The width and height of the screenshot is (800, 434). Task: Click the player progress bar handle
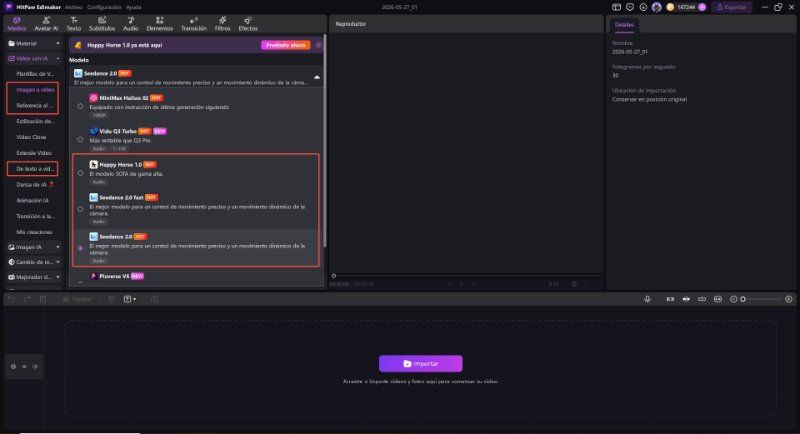pos(334,275)
